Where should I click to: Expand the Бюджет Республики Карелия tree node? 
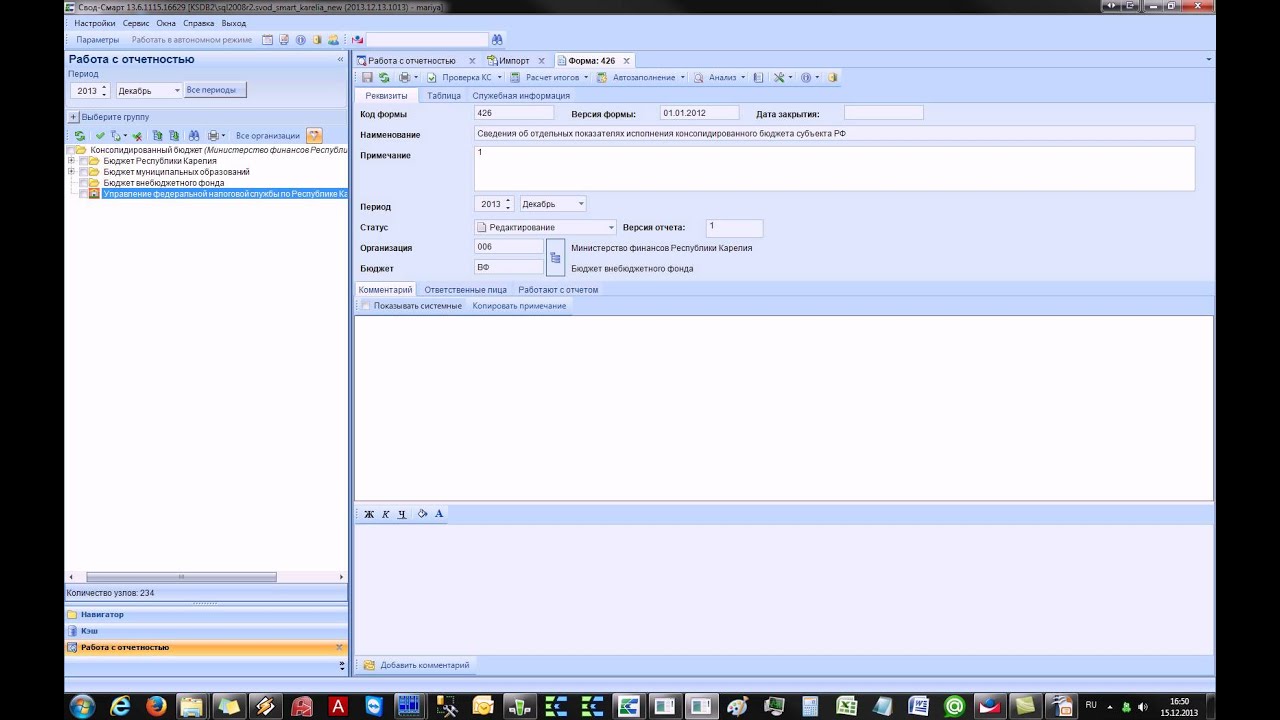tap(71, 161)
